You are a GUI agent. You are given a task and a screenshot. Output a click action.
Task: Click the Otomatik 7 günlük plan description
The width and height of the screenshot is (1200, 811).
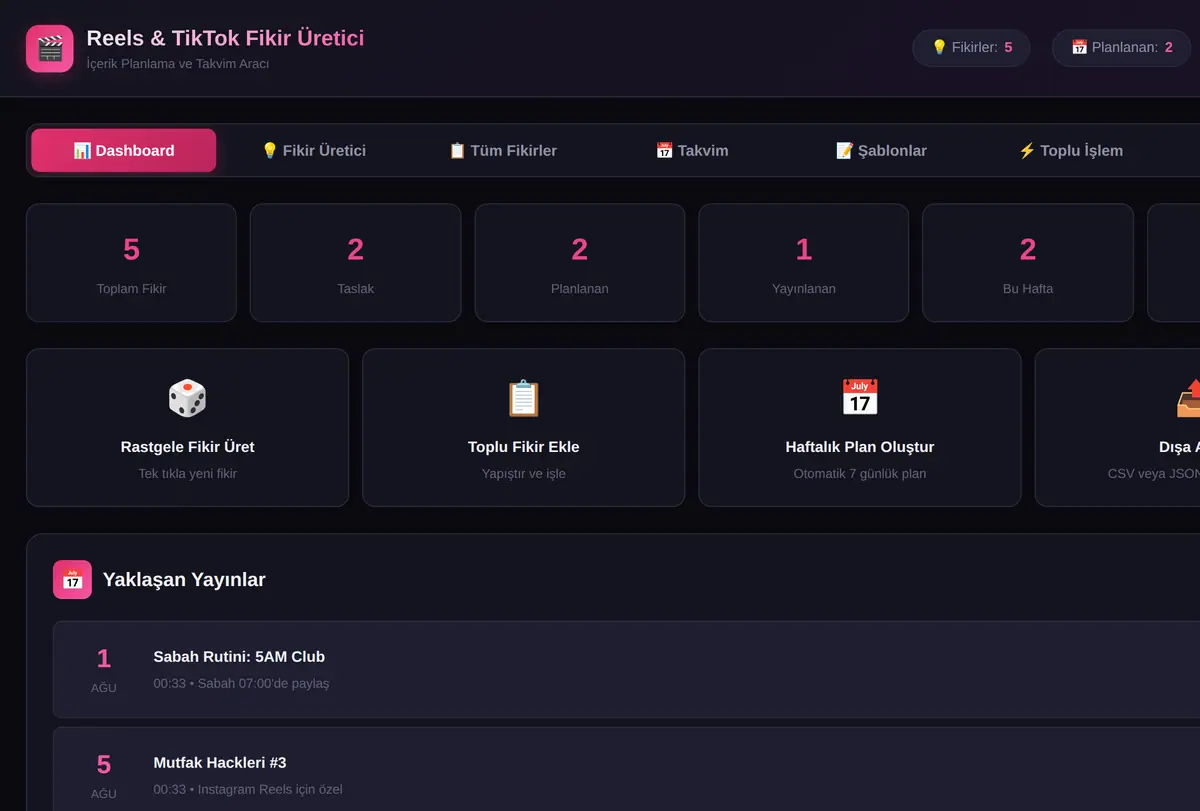tap(859, 474)
